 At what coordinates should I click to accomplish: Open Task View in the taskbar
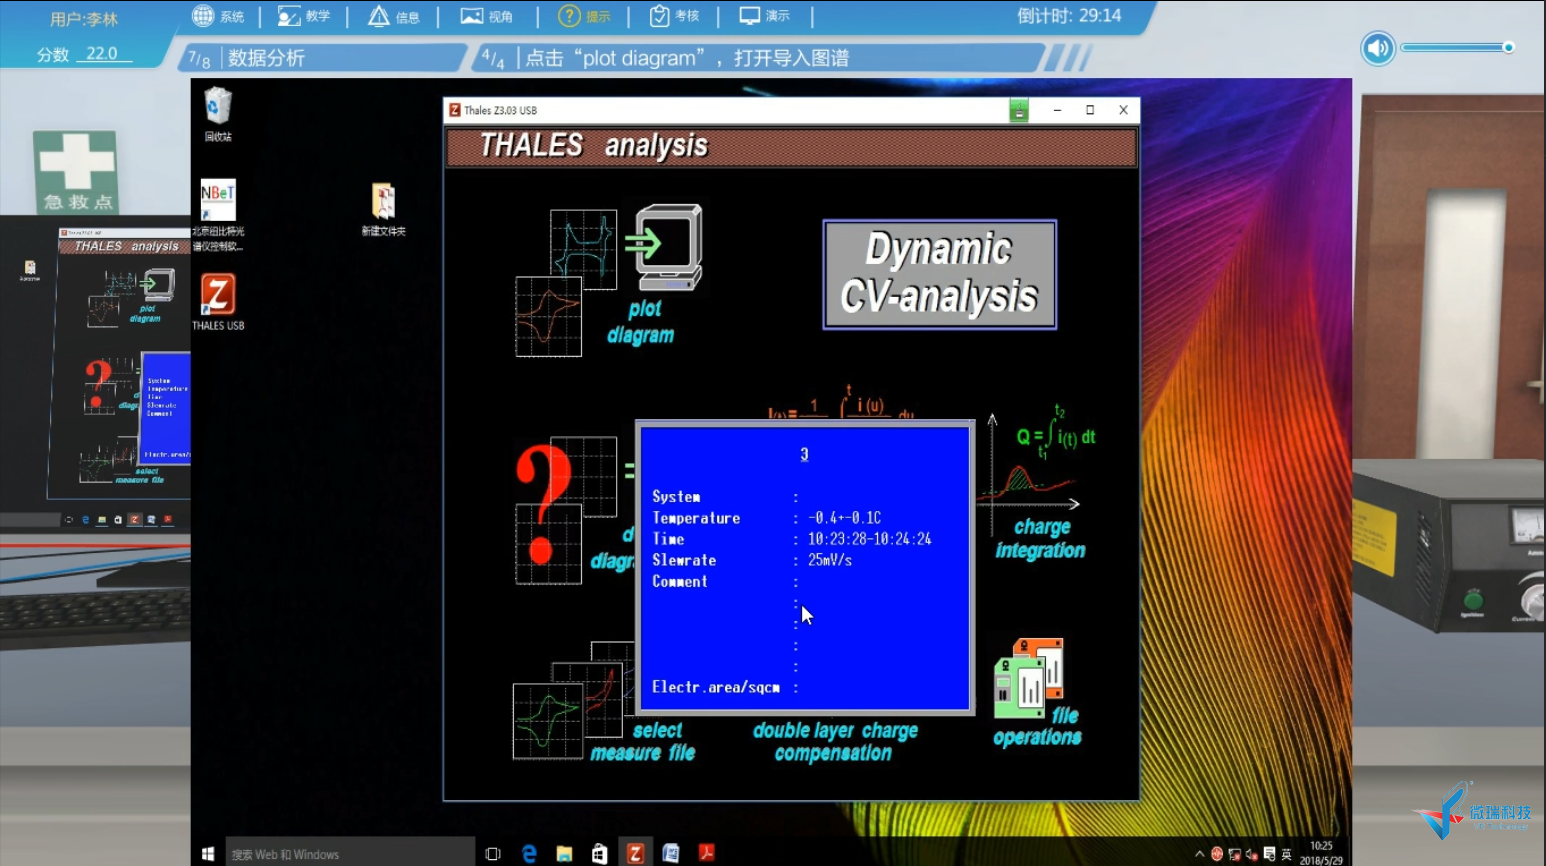pos(492,854)
